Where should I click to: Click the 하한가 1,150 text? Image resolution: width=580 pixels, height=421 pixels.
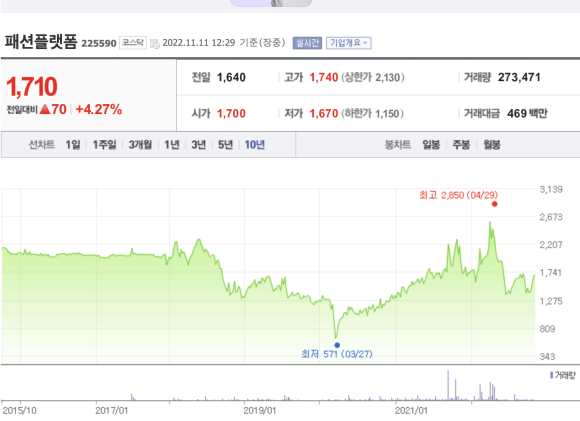point(372,114)
